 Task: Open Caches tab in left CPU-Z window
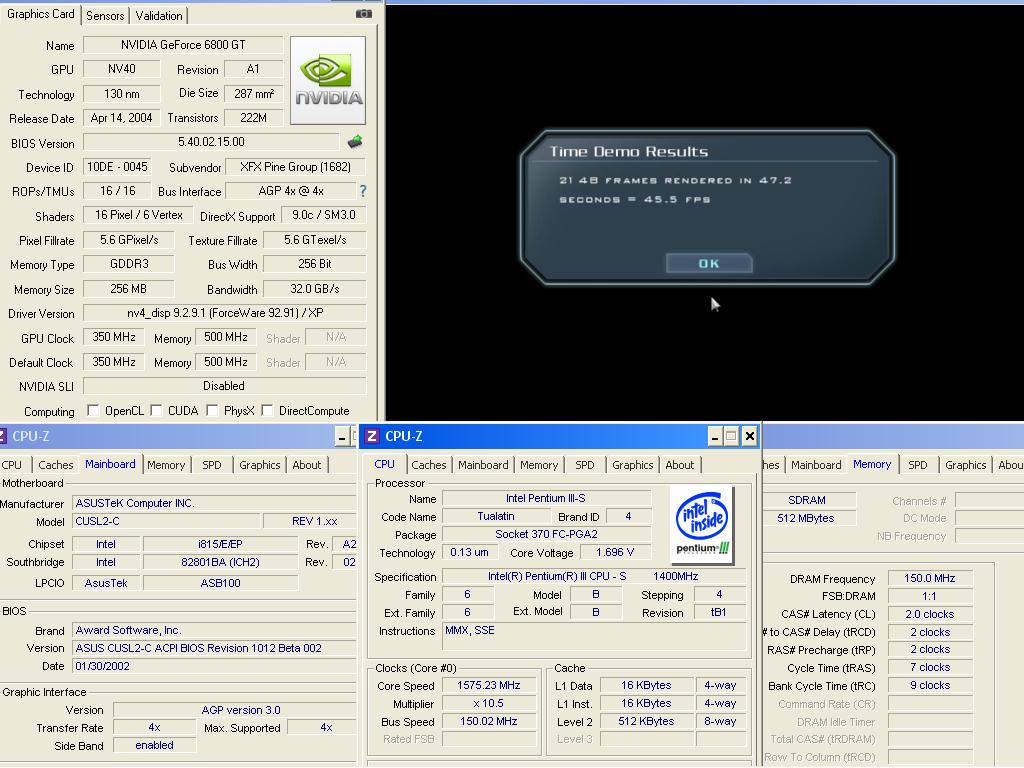(x=56, y=465)
